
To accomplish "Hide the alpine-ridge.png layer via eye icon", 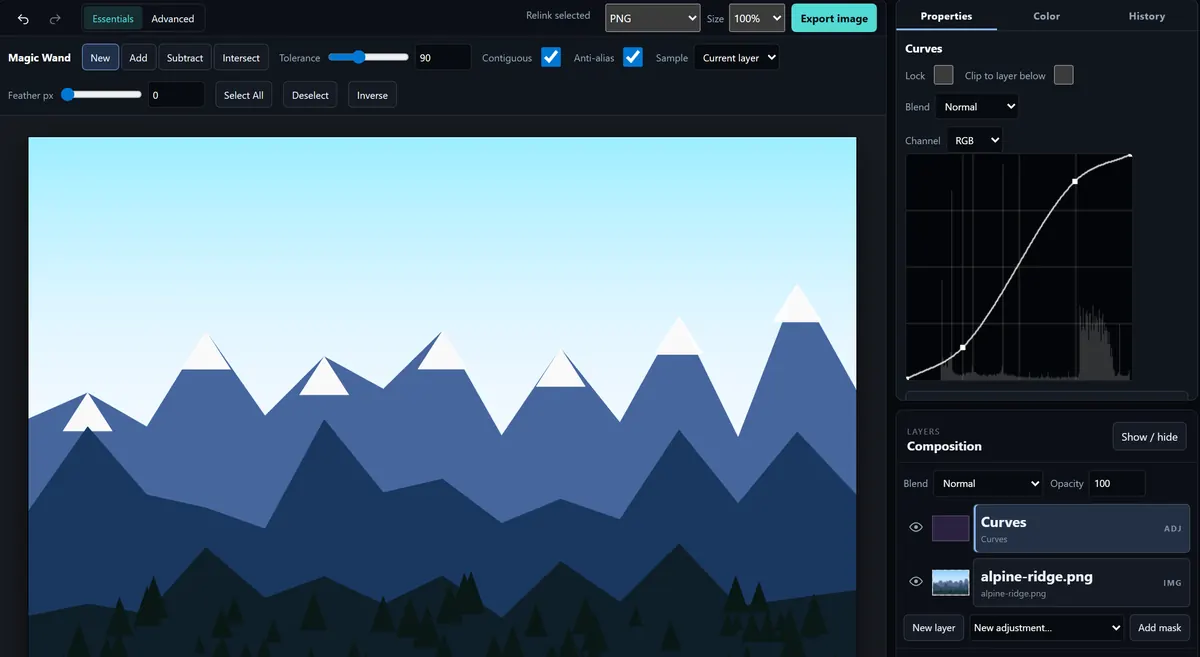I will coord(916,581).
